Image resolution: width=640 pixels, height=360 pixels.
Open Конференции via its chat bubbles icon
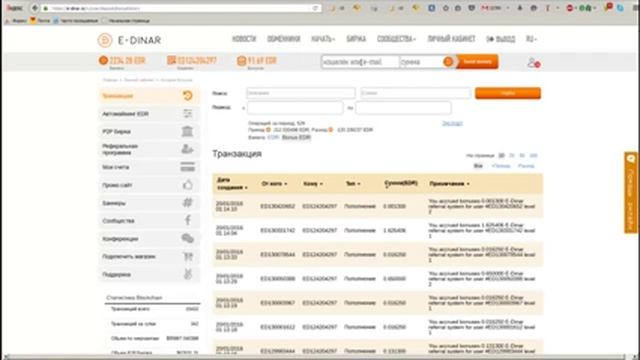pyautogui.click(x=187, y=238)
